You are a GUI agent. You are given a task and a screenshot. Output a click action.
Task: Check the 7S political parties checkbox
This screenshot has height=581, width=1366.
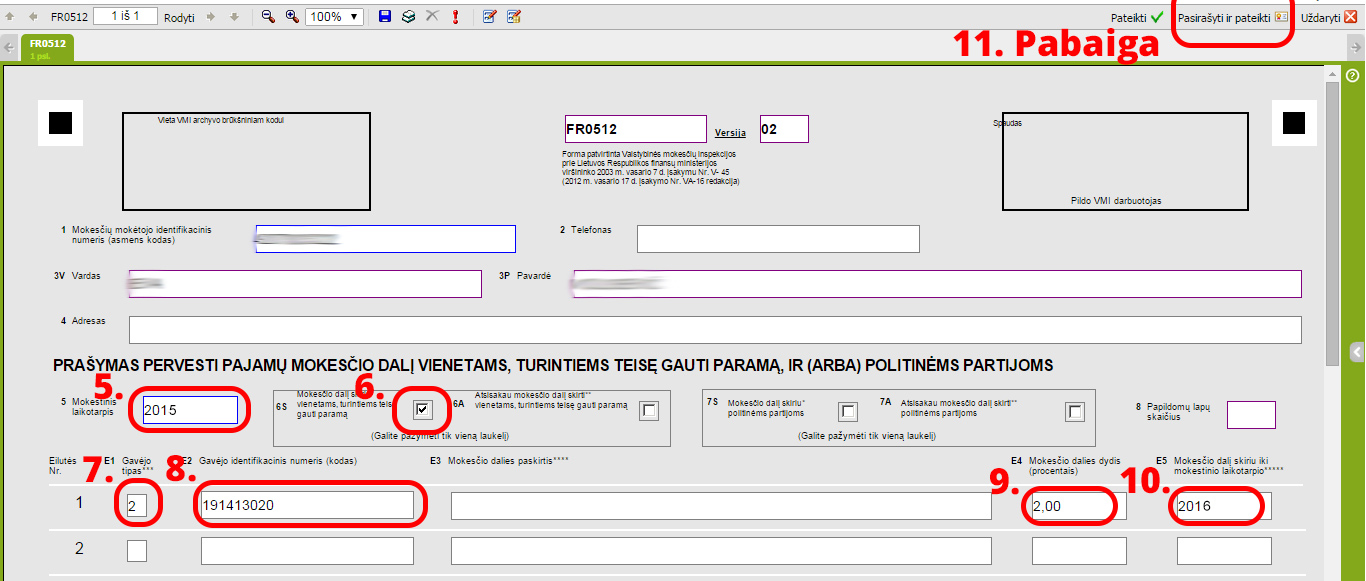tap(848, 411)
